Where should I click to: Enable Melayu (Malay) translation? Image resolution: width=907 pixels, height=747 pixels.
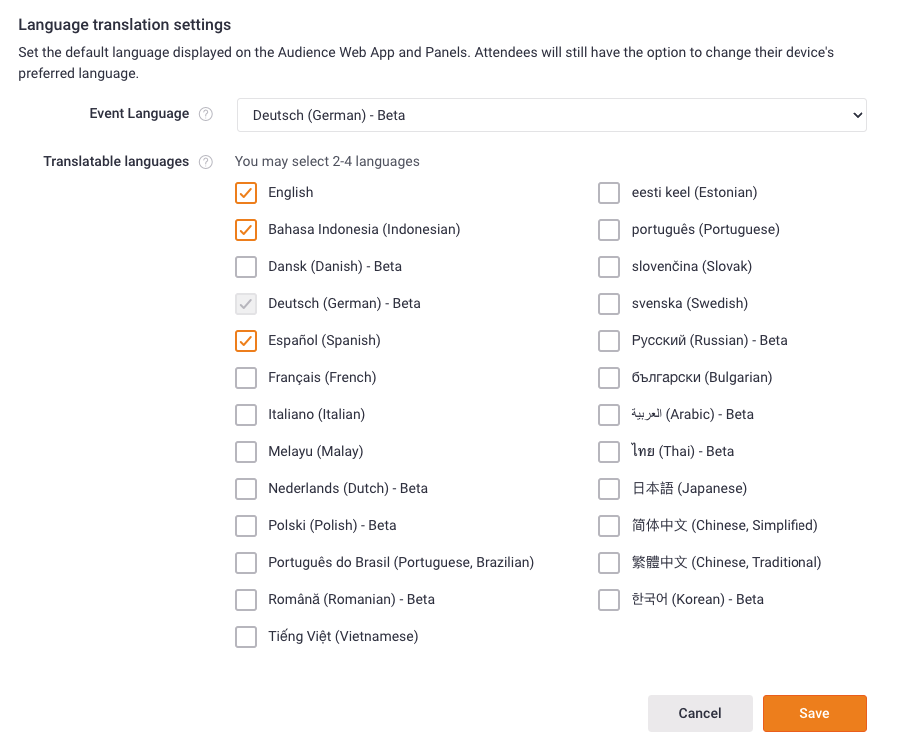coord(246,451)
